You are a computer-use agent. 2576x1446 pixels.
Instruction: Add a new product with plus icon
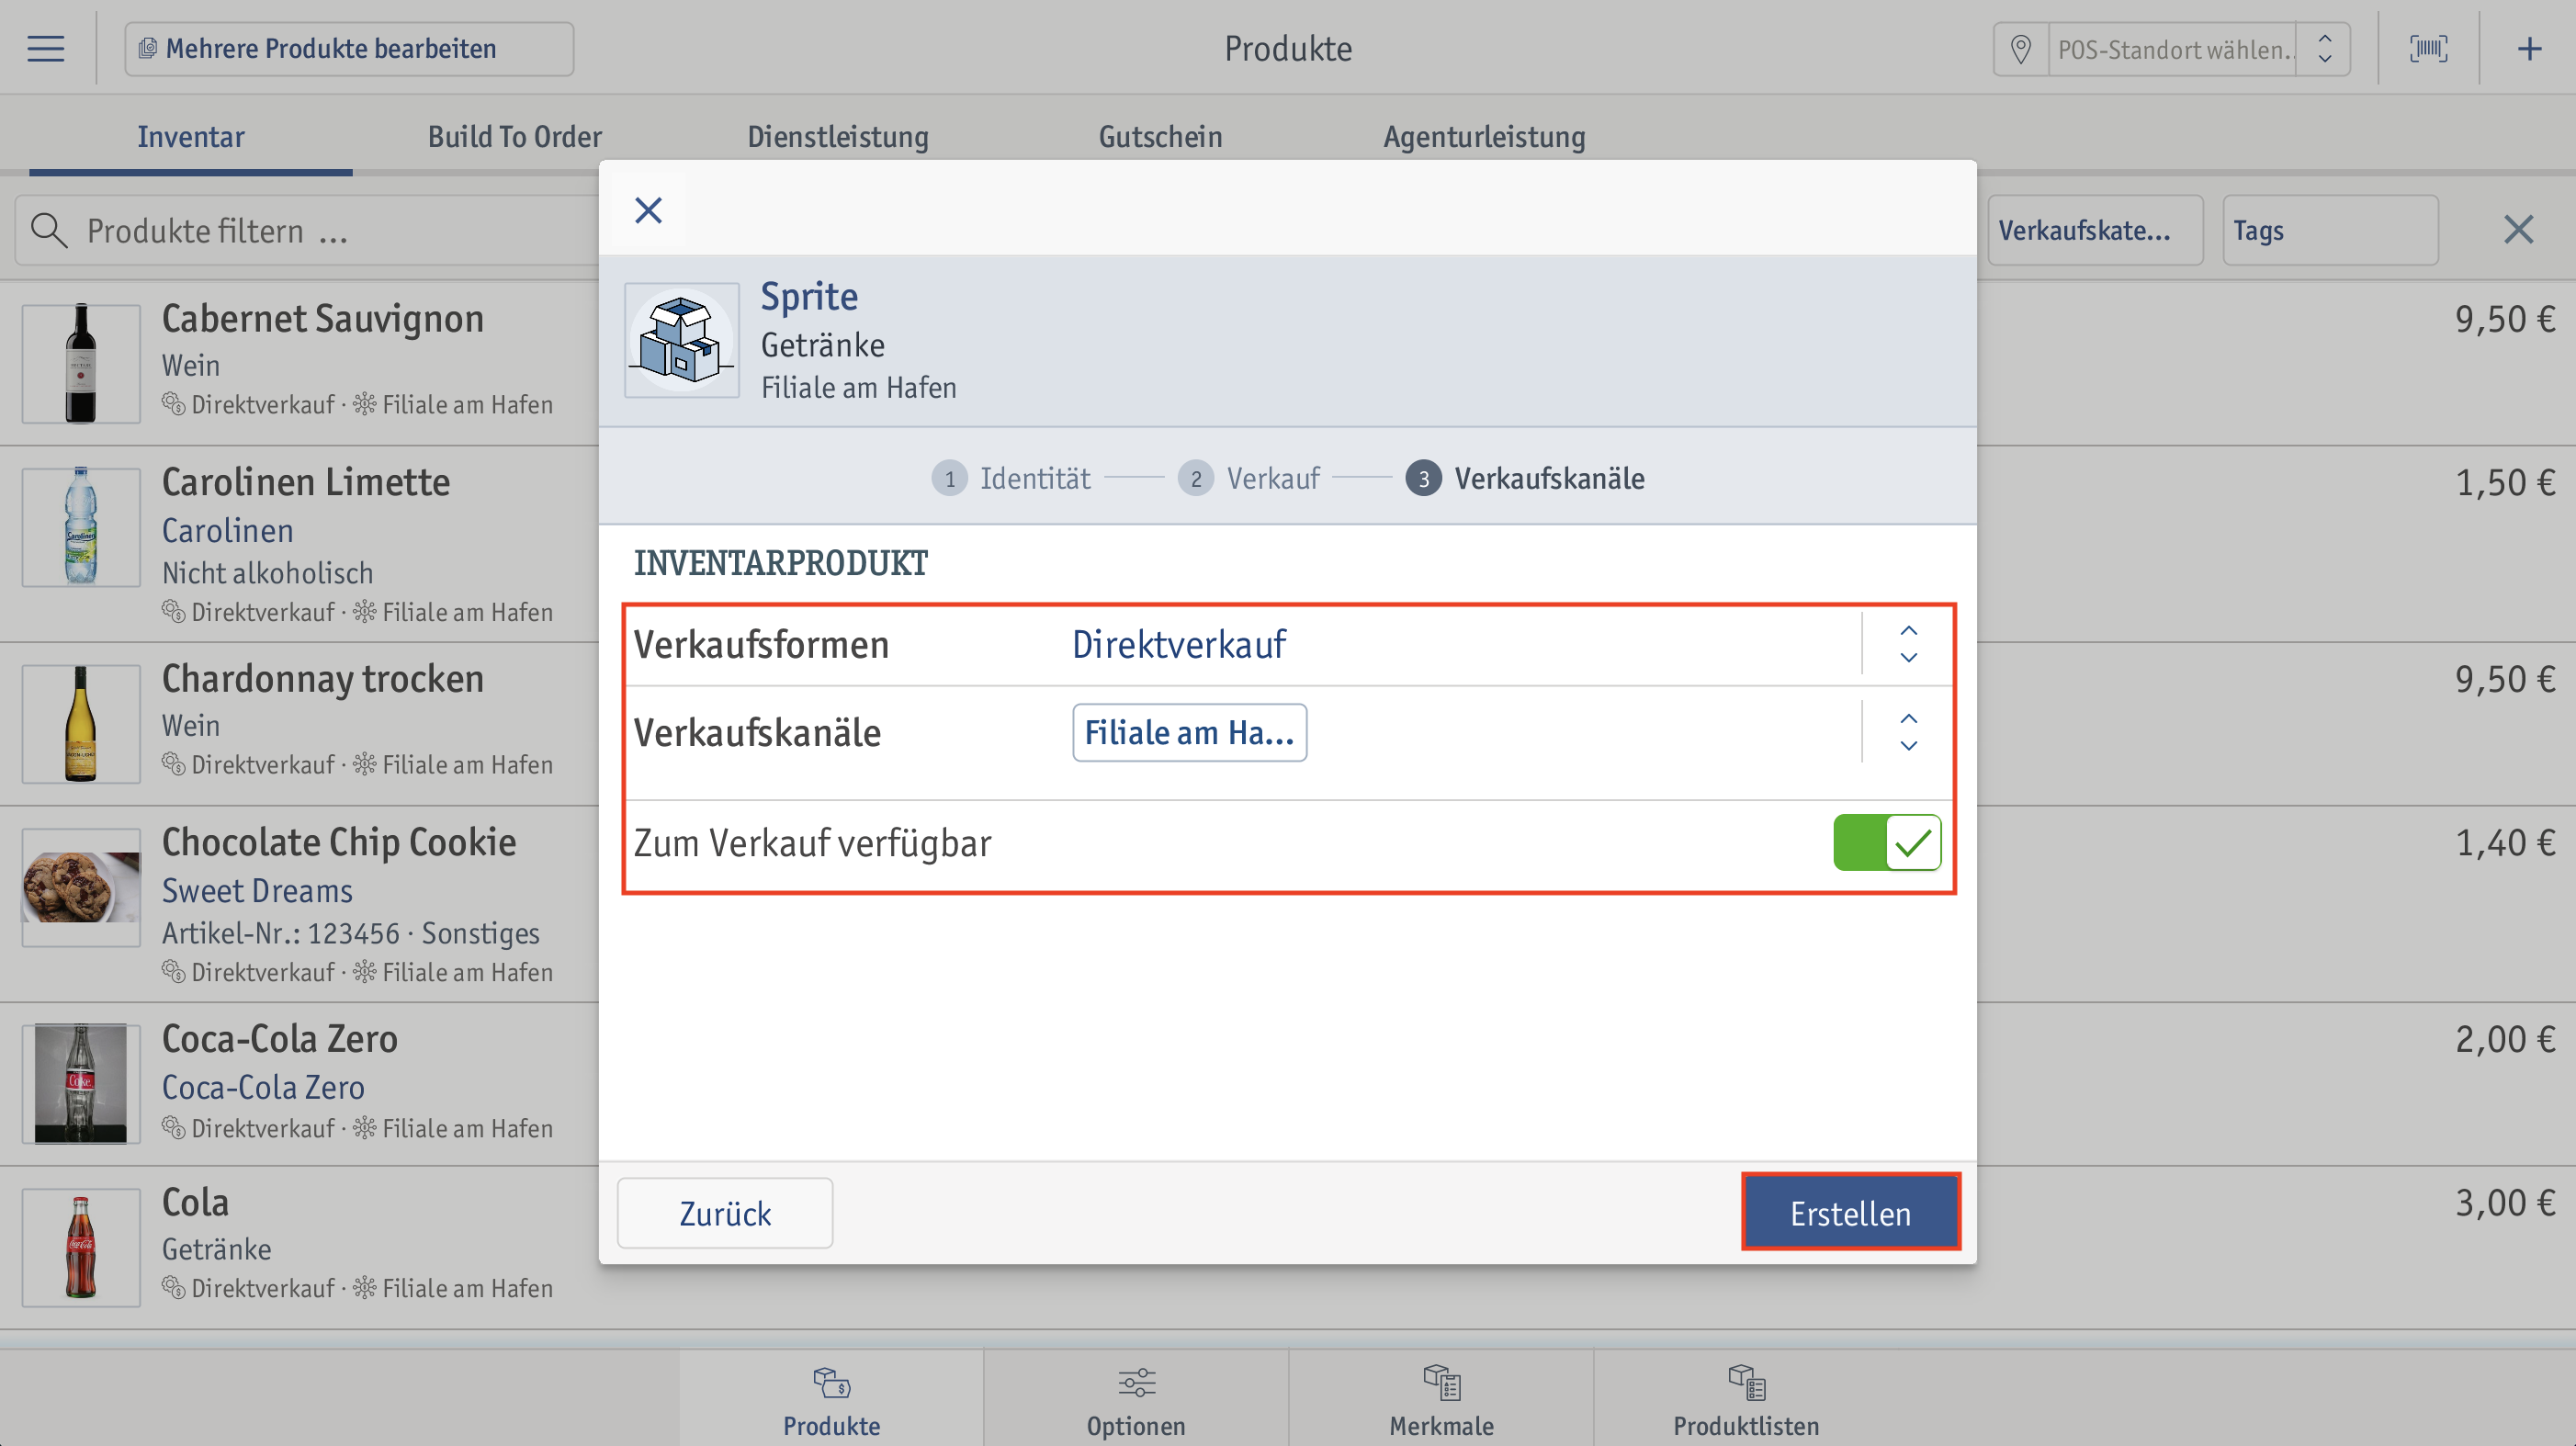click(x=2529, y=48)
